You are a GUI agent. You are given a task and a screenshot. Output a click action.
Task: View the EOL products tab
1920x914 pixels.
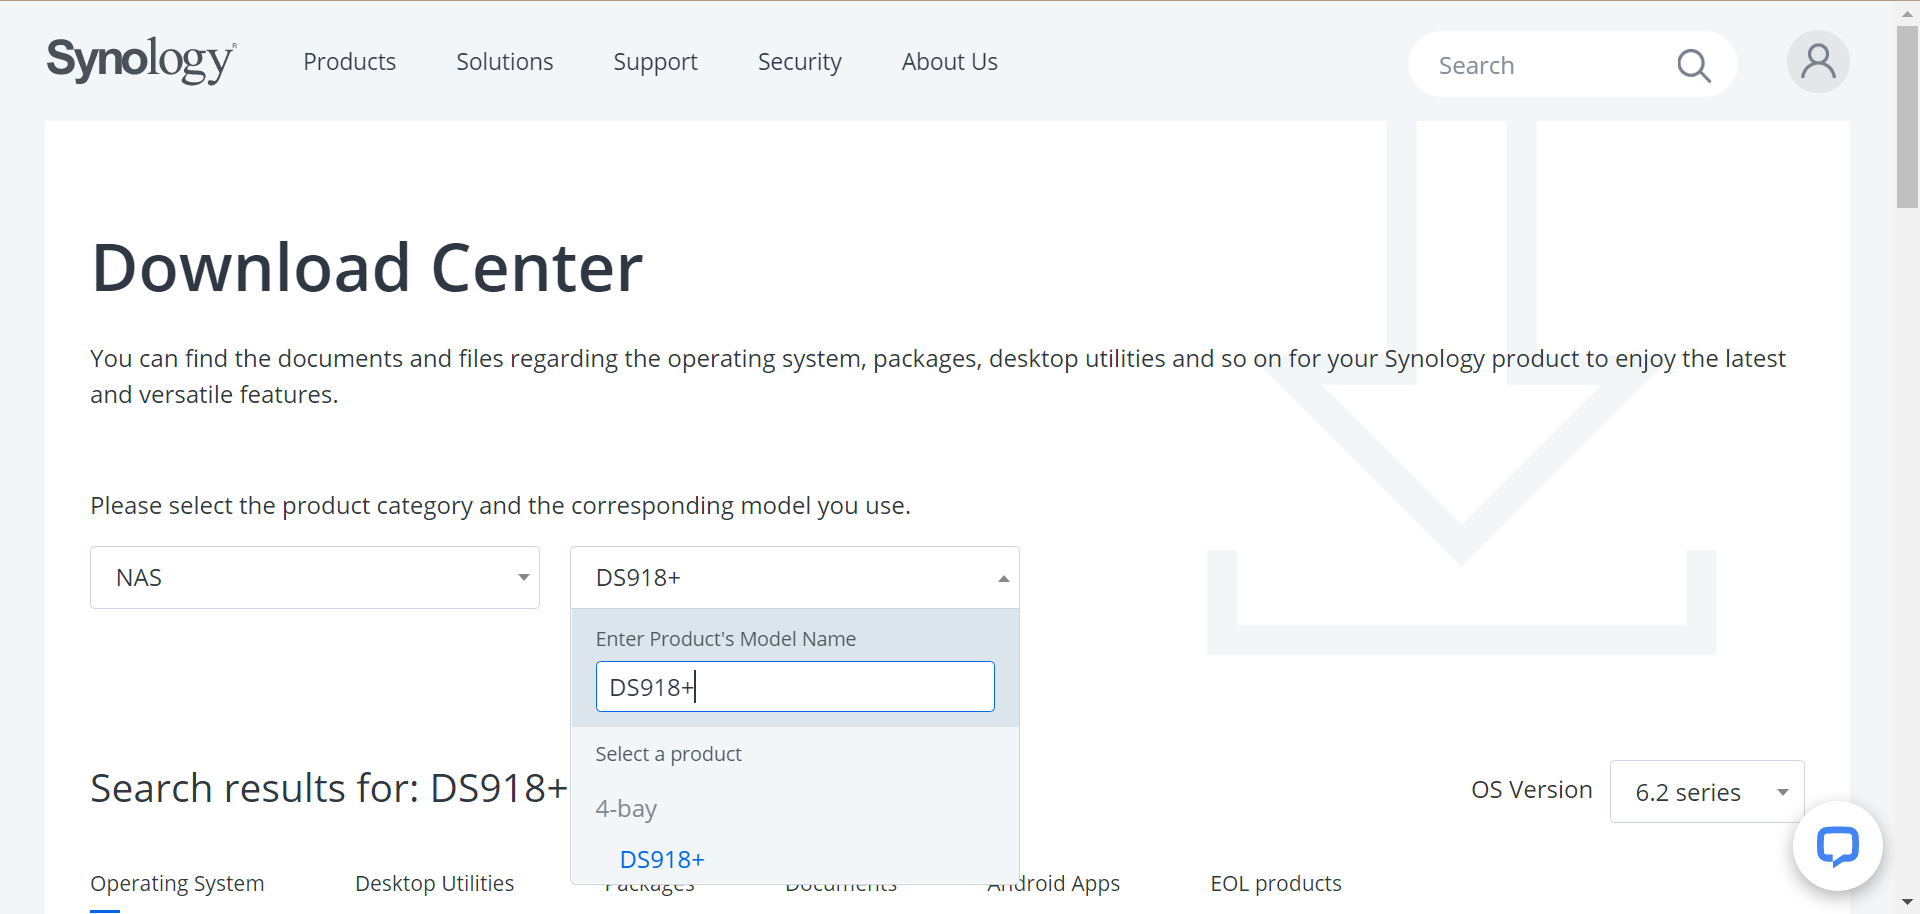pyautogui.click(x=1275, y=883)
